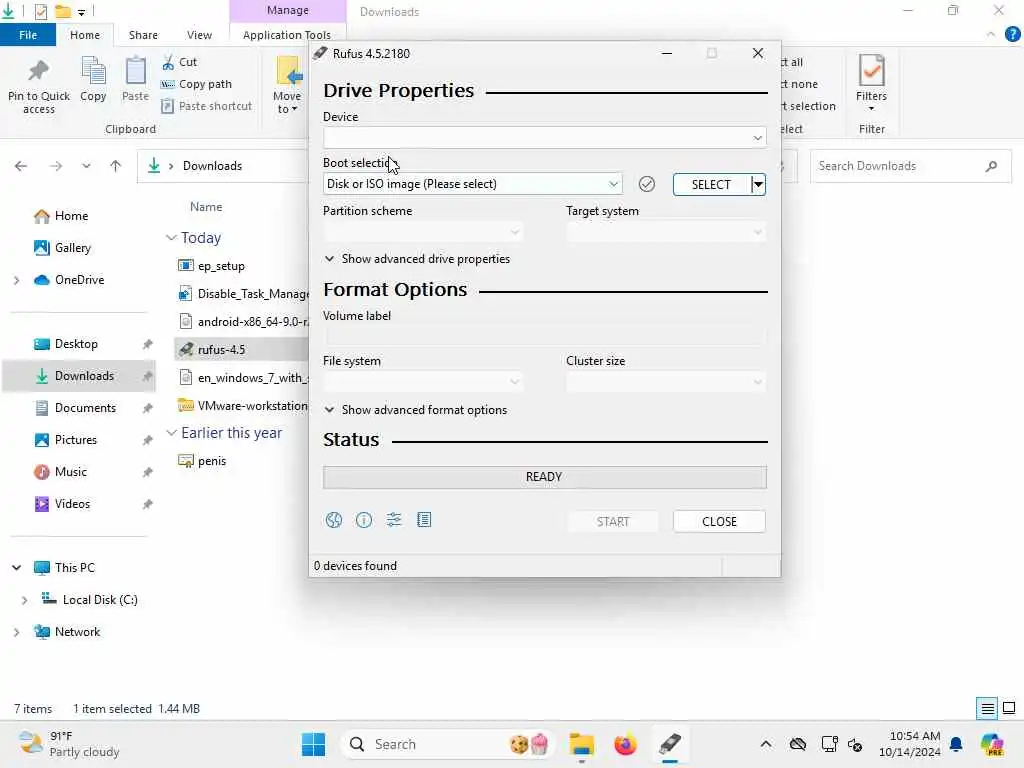Click the Volume label input field
The image size is (1024, 768).
[x=544, y=336]
